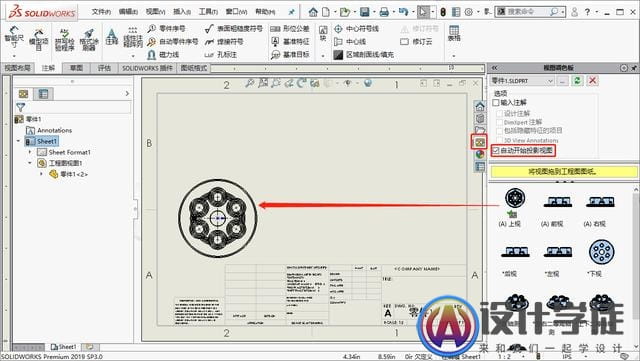Uncheck 自动开始投影视图 auto-start projected view
The height and width of the screenshot is (361, 640).
coord(496,151)
